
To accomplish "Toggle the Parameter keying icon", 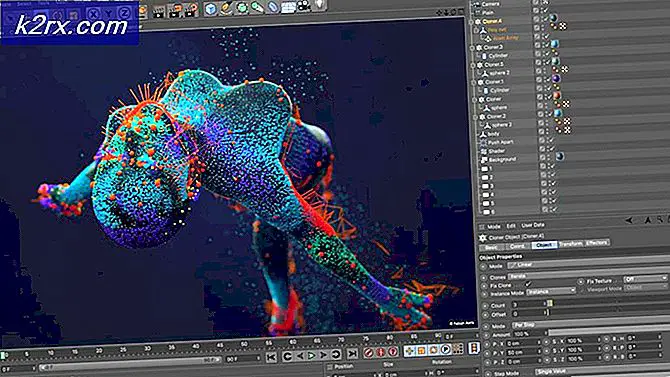I will pos(445,349).
